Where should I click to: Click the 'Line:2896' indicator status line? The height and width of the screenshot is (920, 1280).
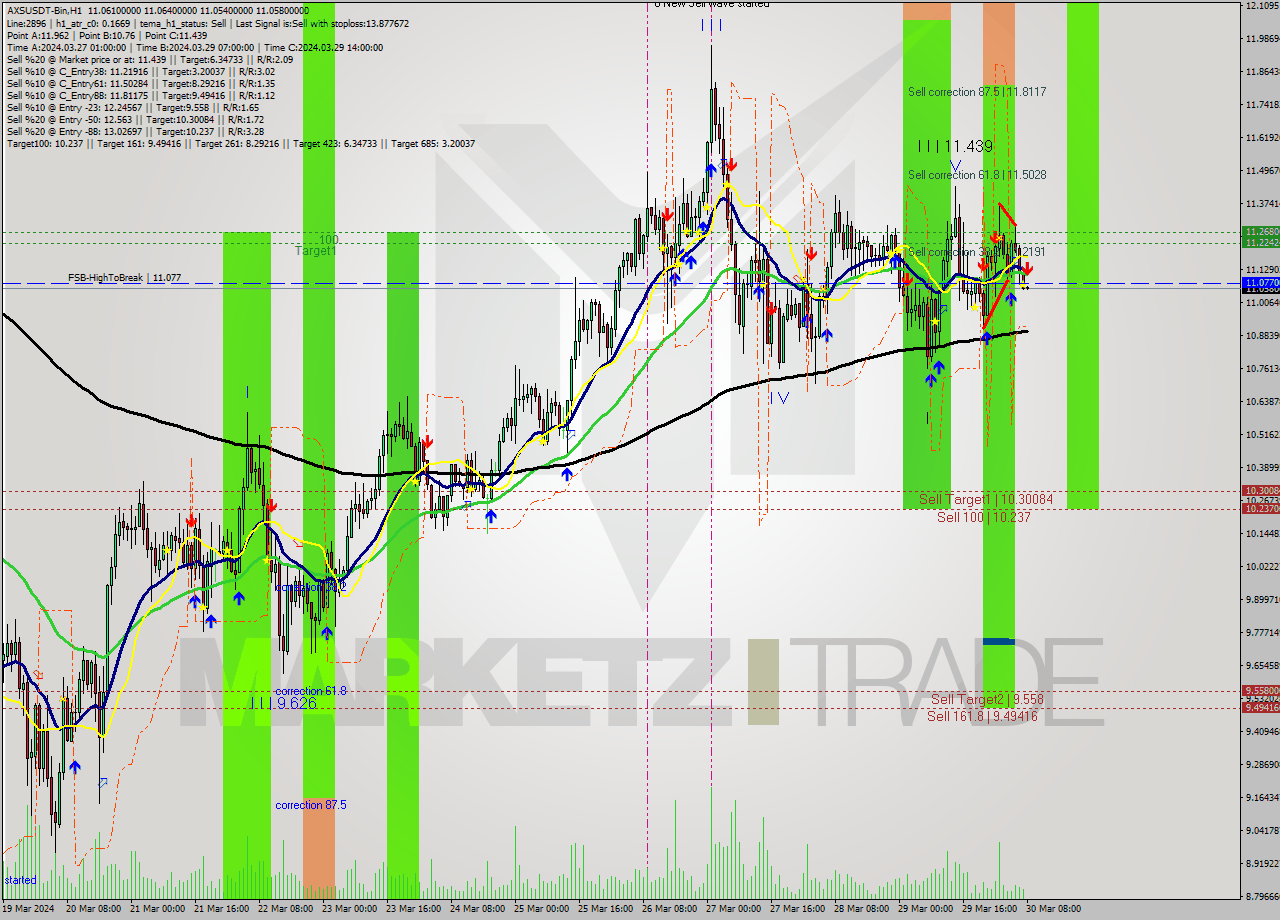[x=207, y=23]
